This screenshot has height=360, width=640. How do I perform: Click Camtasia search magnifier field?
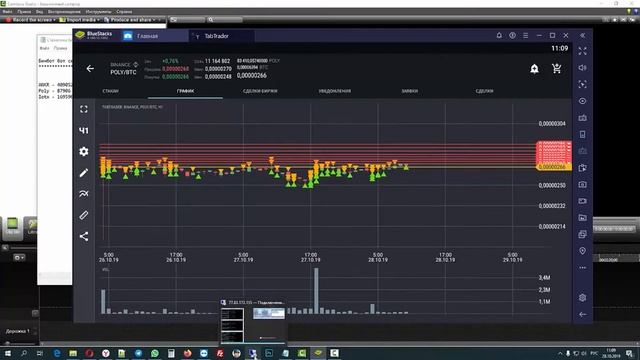tap(224, 19)
